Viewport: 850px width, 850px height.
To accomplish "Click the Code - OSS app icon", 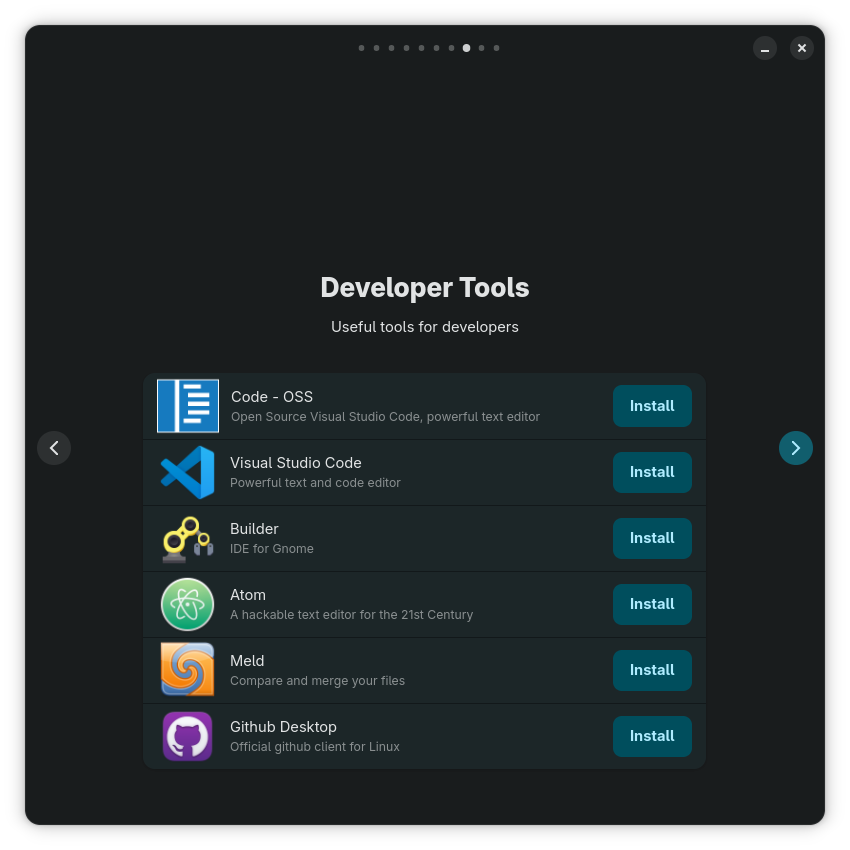I will click(x=188, y=406).
